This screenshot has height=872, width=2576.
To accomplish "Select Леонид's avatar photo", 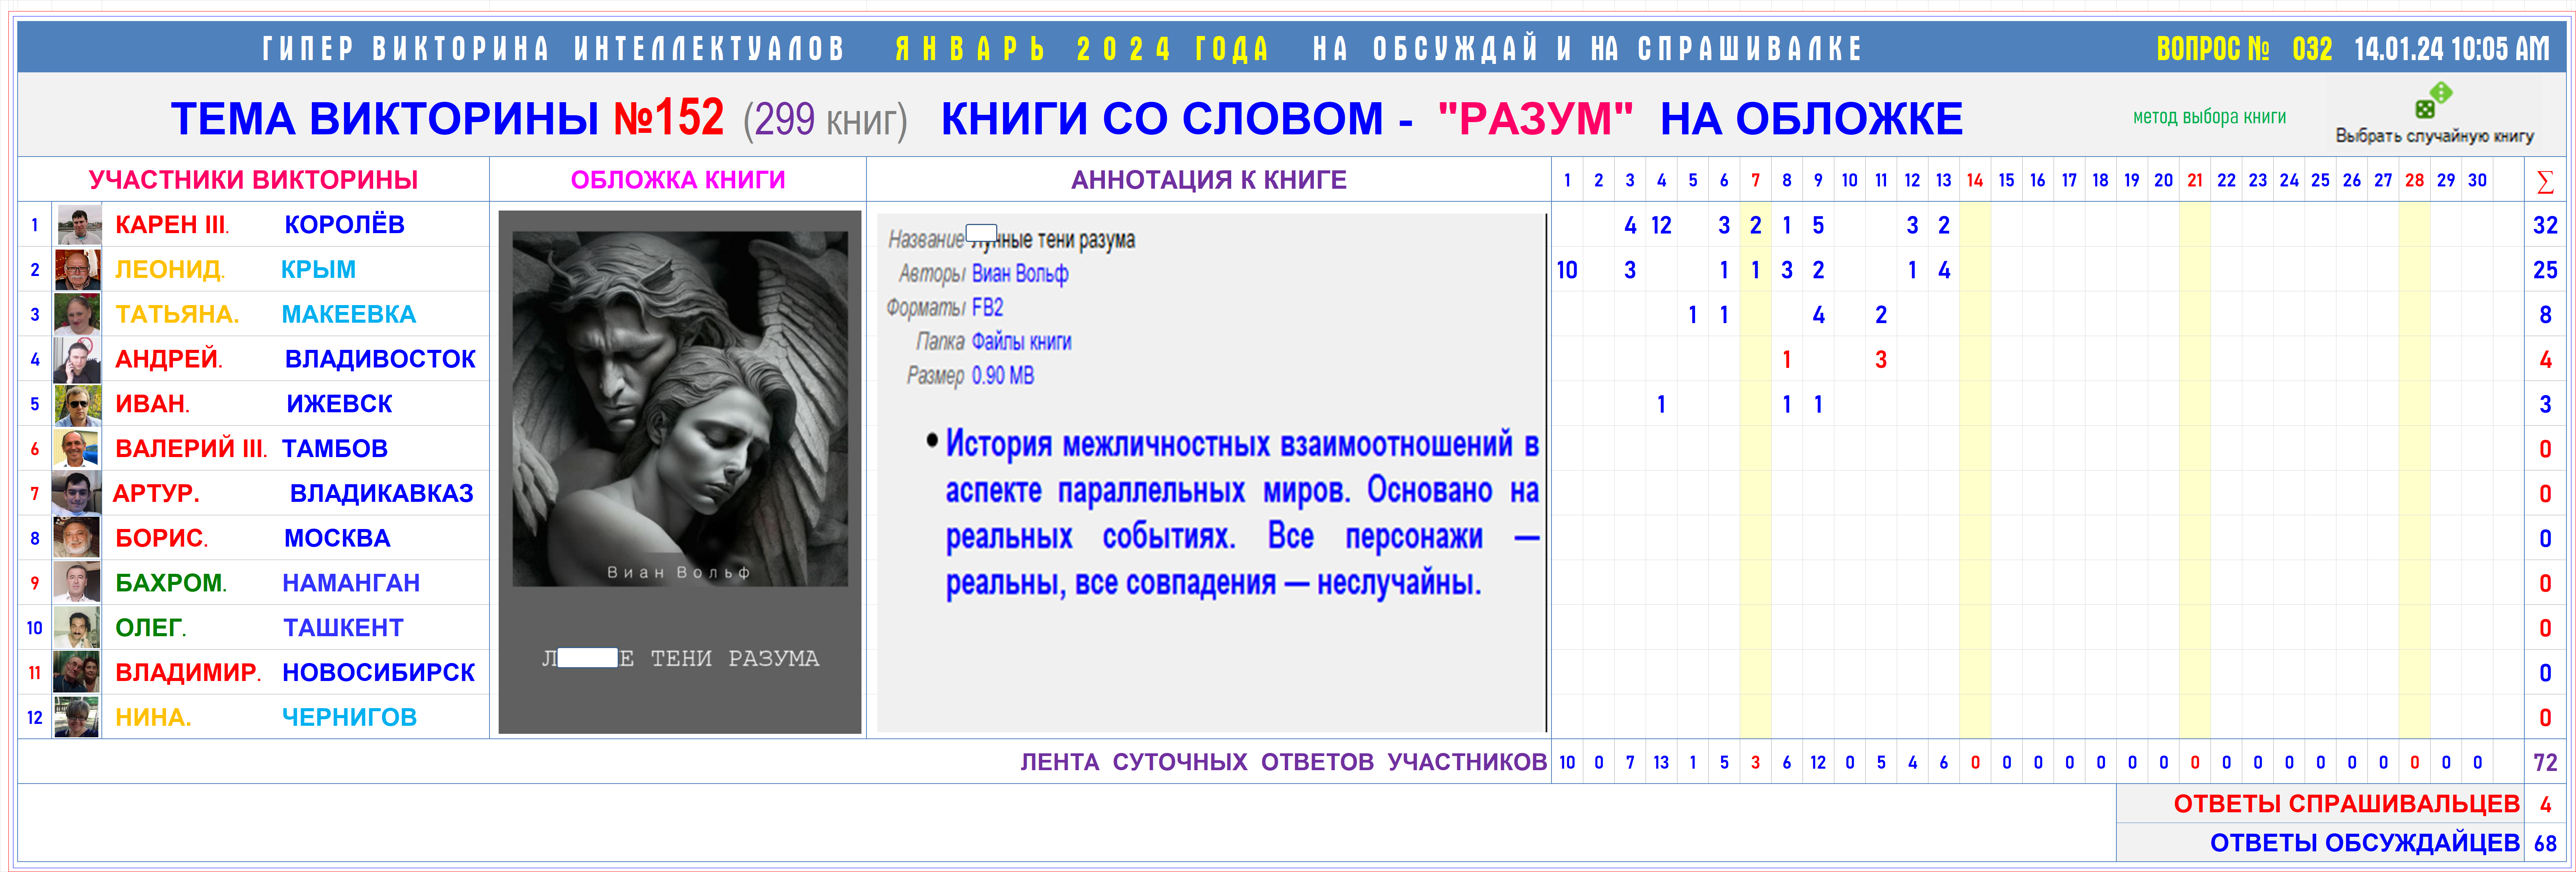I will 78,270.
